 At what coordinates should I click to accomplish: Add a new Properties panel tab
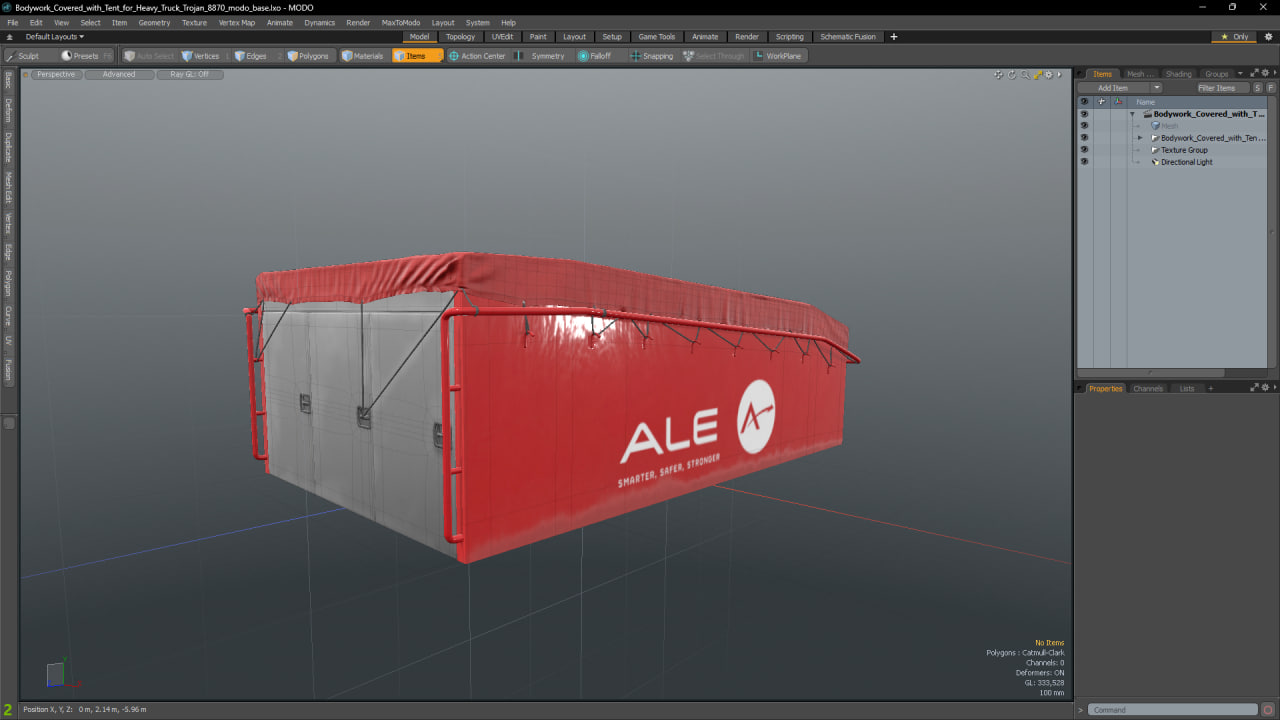(x=1210, y=388)
